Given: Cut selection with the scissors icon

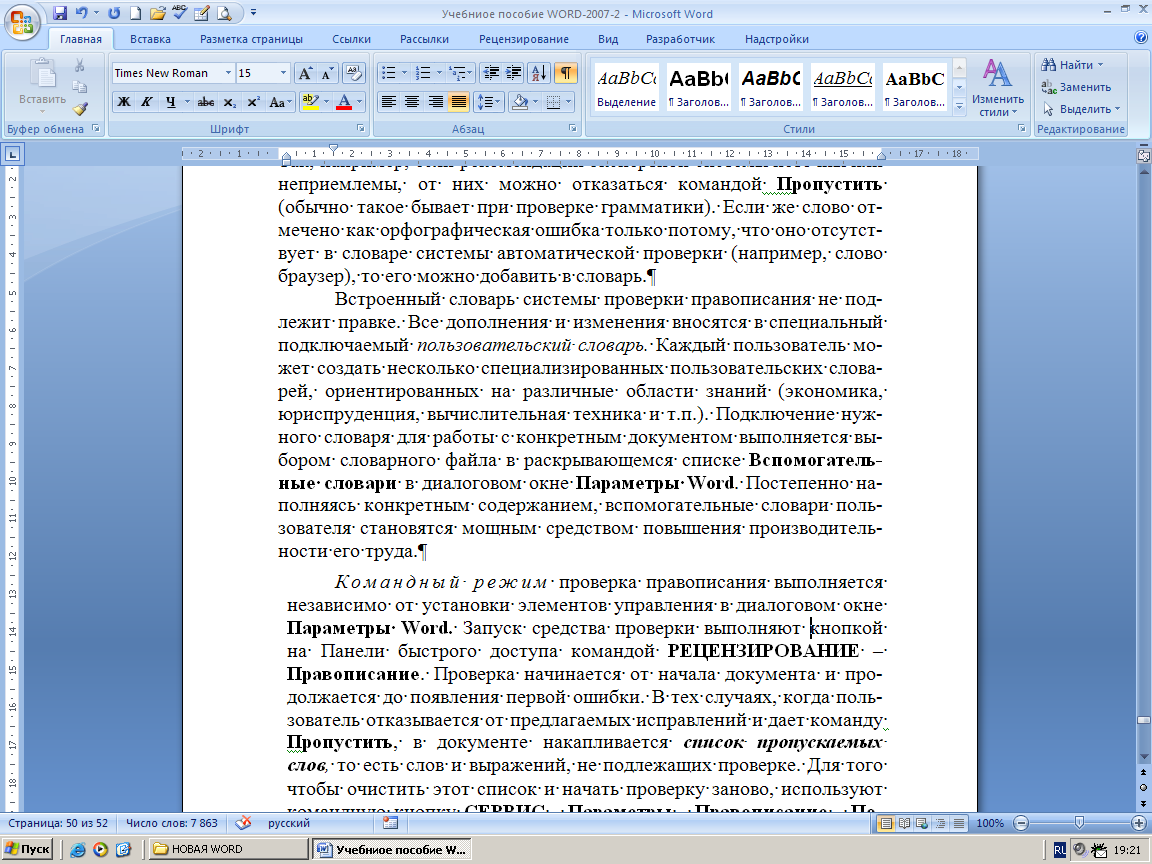Looking at the screenshot, I should point(79,66).
